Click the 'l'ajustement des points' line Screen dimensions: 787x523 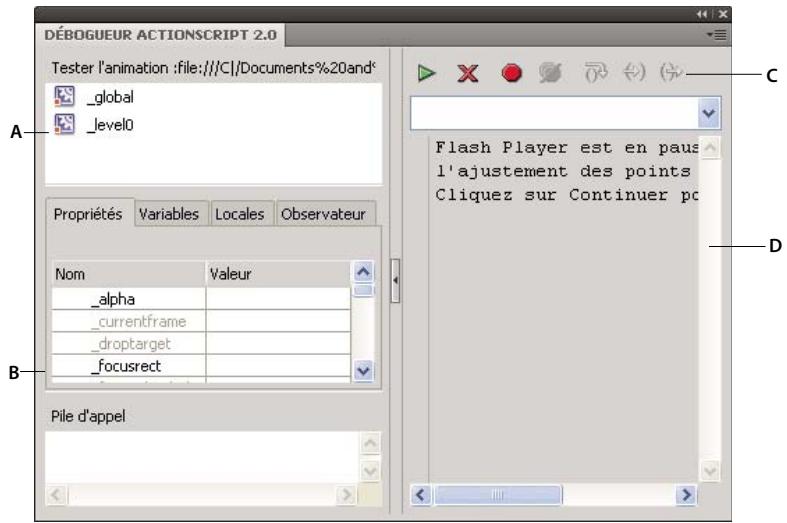[563, 171]
